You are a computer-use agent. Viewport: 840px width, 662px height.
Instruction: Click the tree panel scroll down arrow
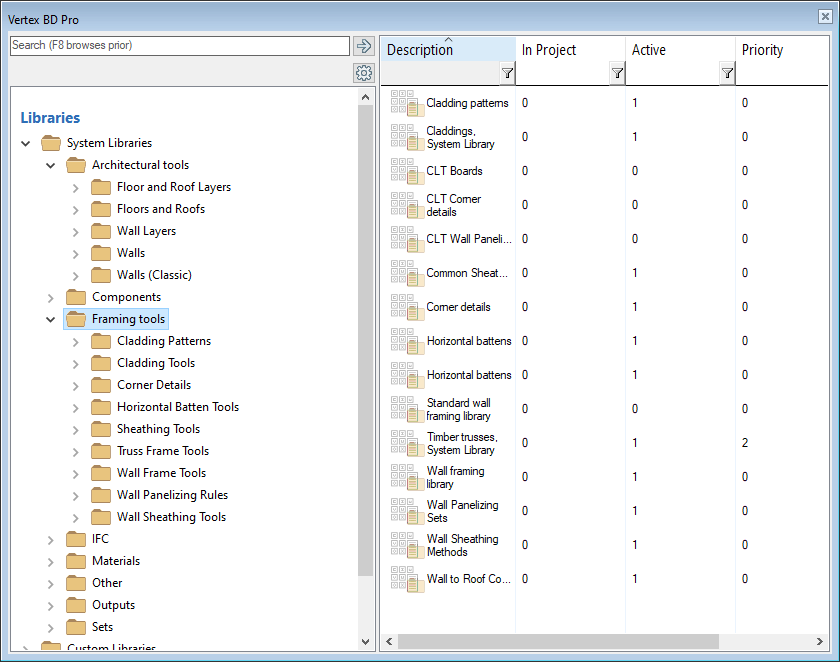366,641
